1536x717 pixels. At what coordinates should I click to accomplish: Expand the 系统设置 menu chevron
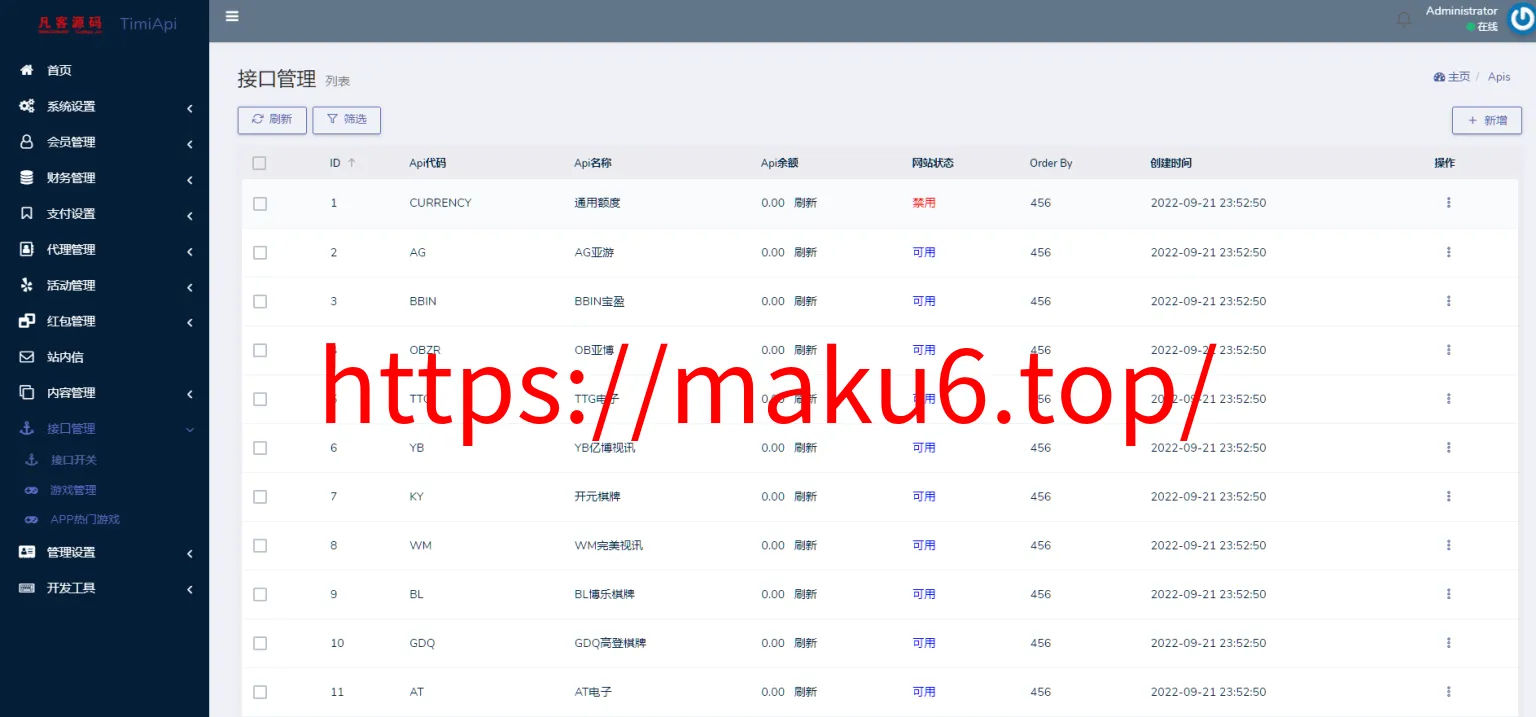(x=189, y=108)
